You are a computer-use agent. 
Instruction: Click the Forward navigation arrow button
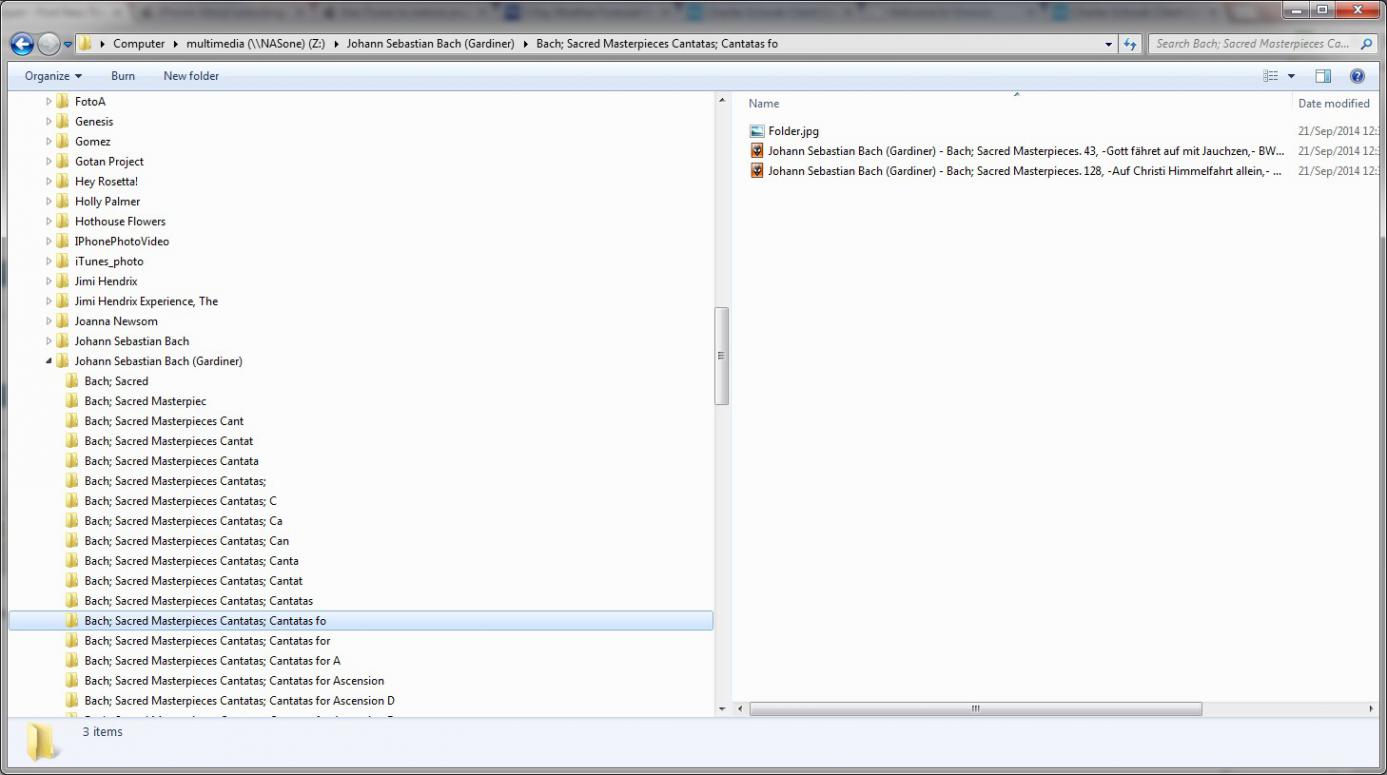click(x=49, y=44)
